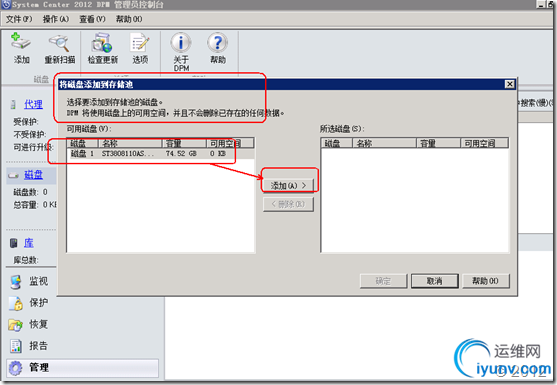The height and width of the screenshot is (385, 557).
Task: Click the Add disk toolbar icon
Action: tap(21, 42)
